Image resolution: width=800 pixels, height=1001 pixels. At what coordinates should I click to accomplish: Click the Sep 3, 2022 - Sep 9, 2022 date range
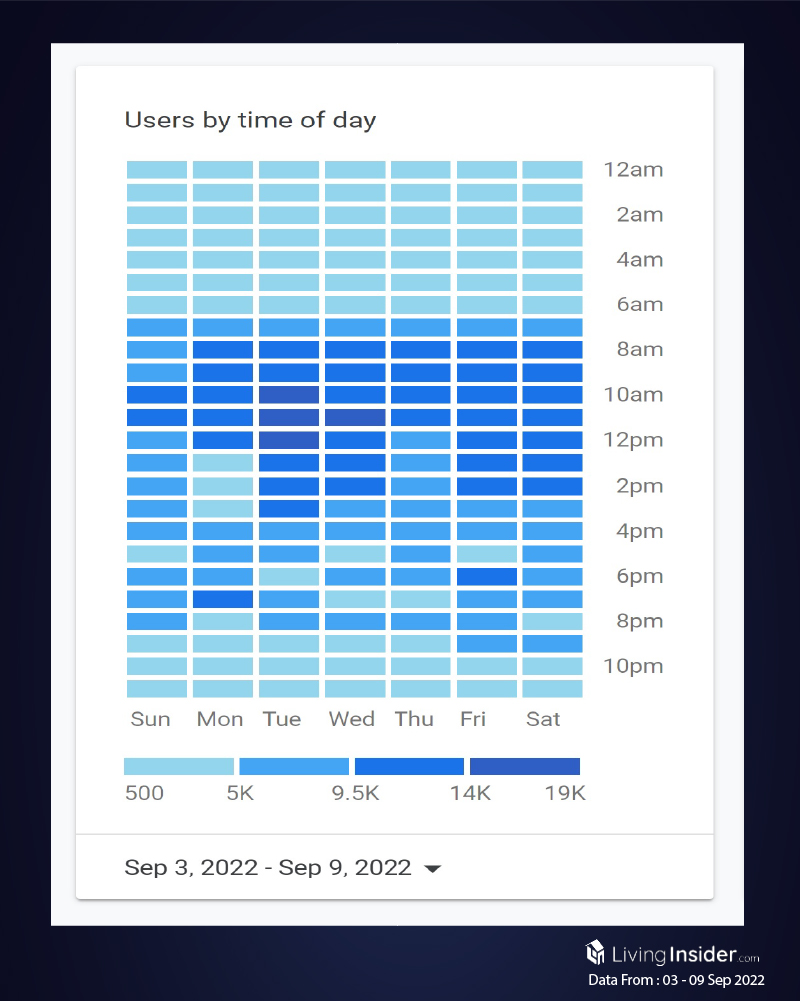pyautogui.click(x=267, y=868)
